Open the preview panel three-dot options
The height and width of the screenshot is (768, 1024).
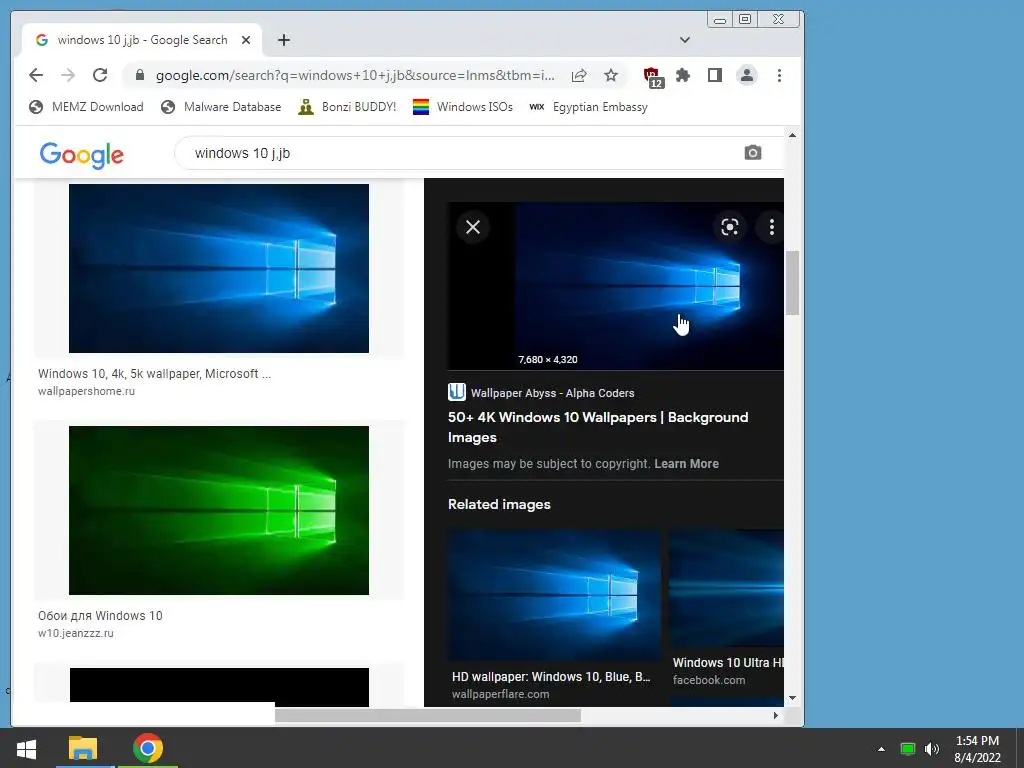coord(771,227)
